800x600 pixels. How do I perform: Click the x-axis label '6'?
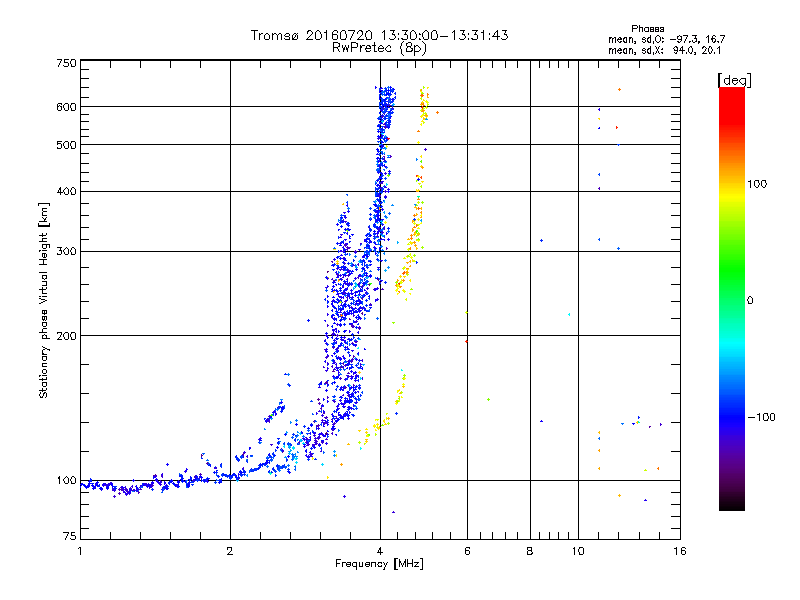point(467,551)
